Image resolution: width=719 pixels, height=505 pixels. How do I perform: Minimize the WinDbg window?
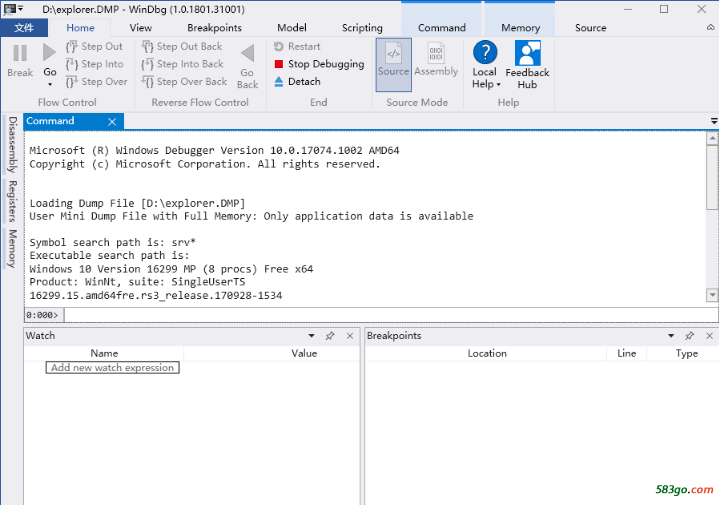tap(628, 9)
